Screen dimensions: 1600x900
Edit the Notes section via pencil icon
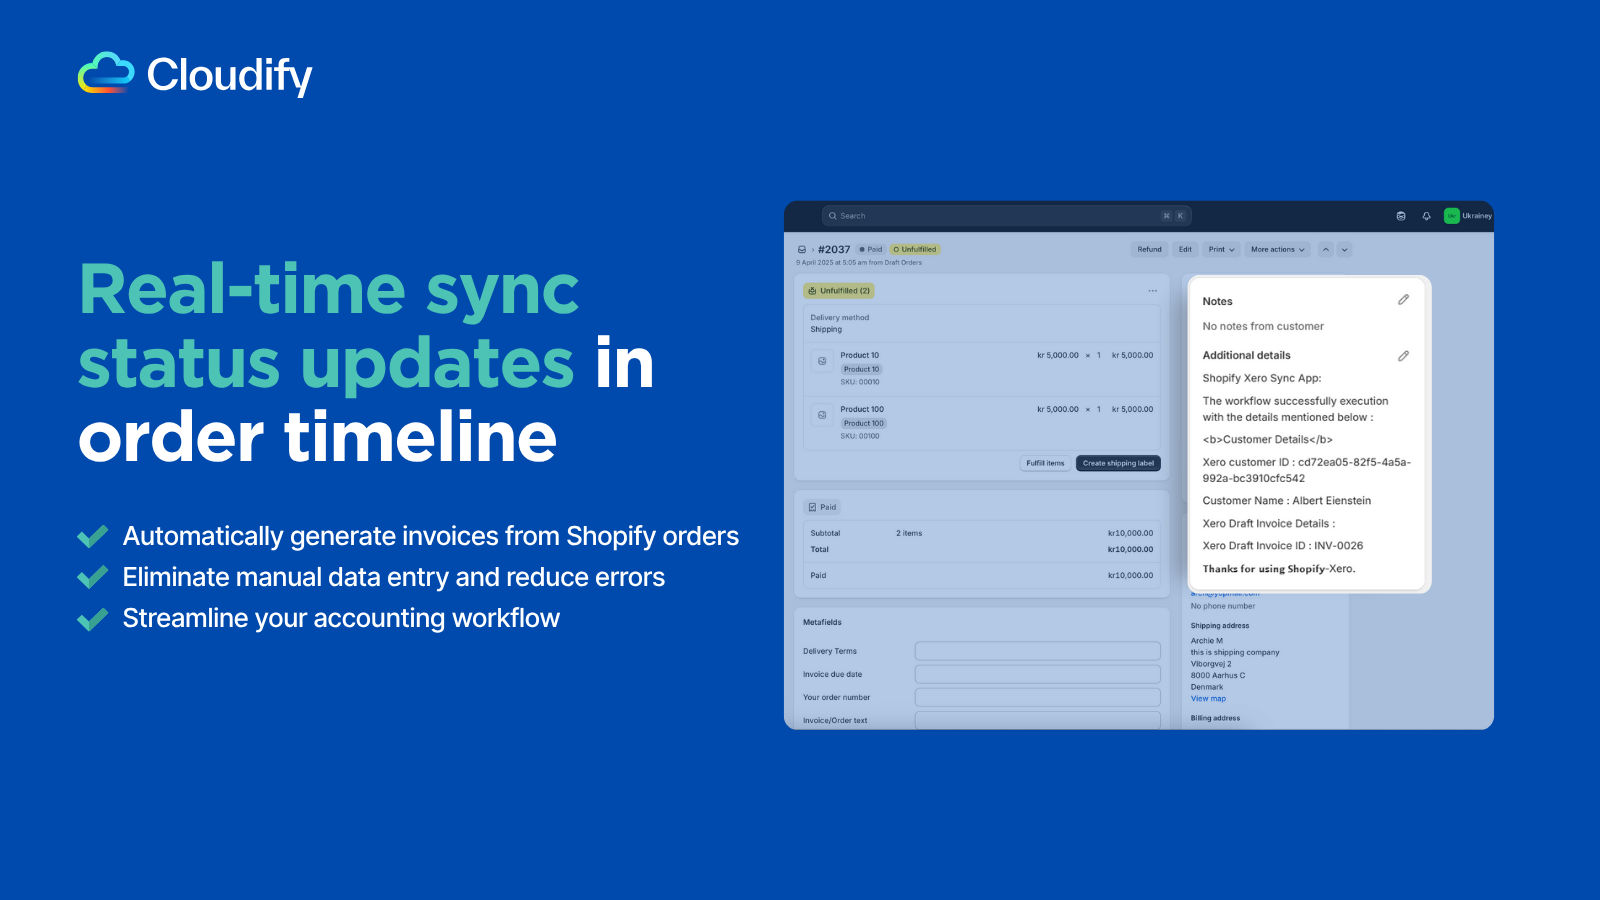point(1403,299)
